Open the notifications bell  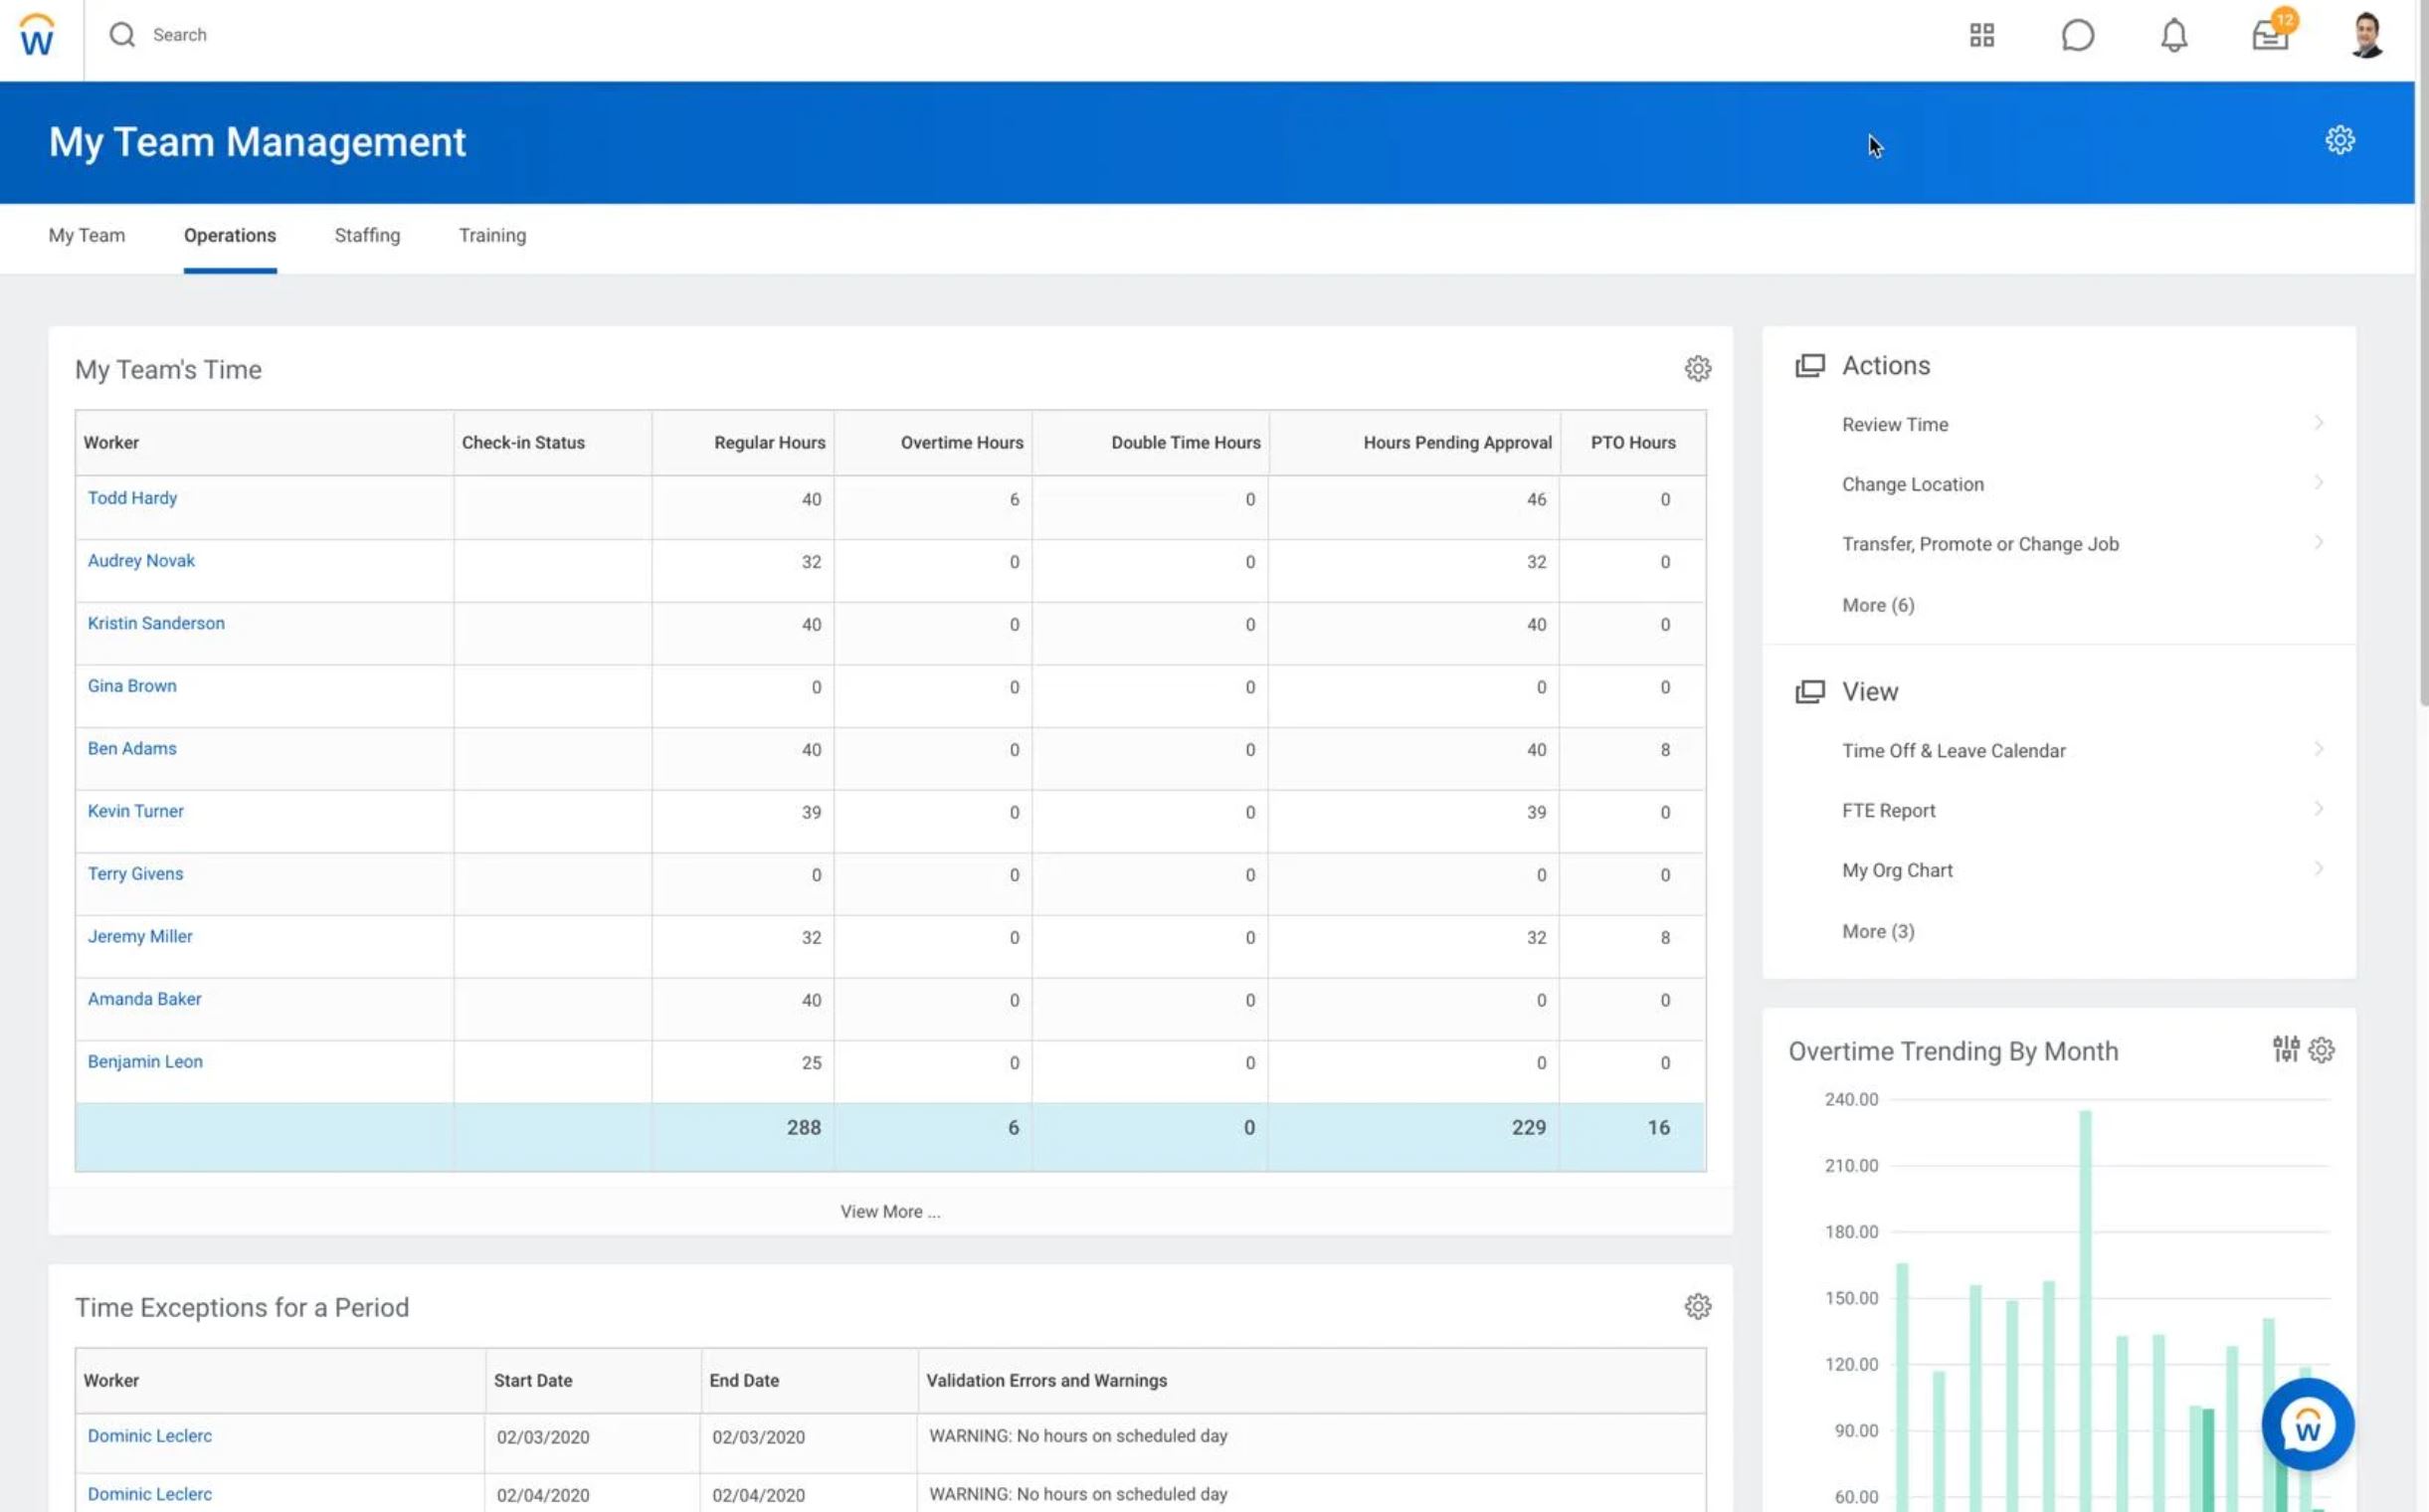tap(2173, 35)
